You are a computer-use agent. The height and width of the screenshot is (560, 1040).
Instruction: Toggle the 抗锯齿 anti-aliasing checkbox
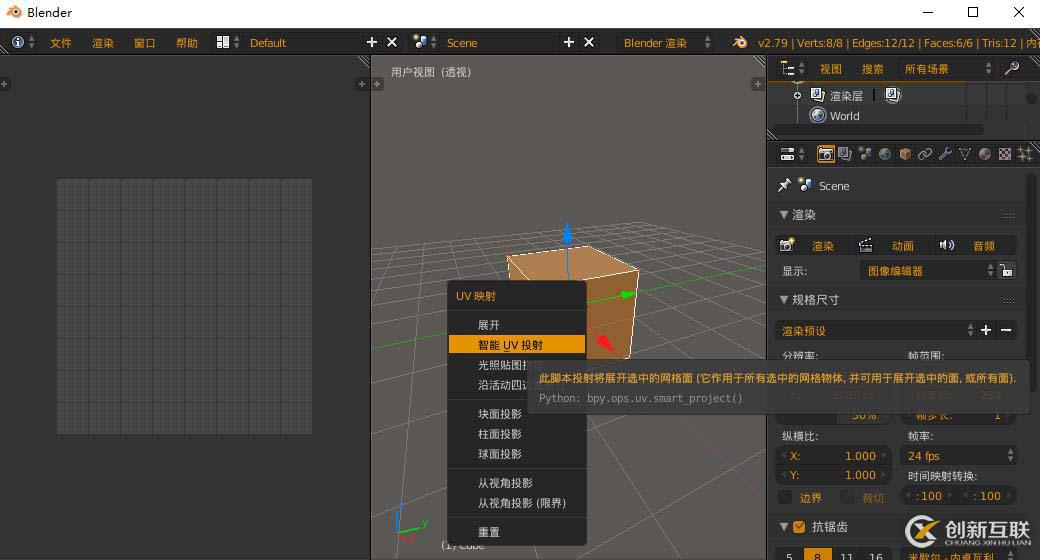pos(799,527)
